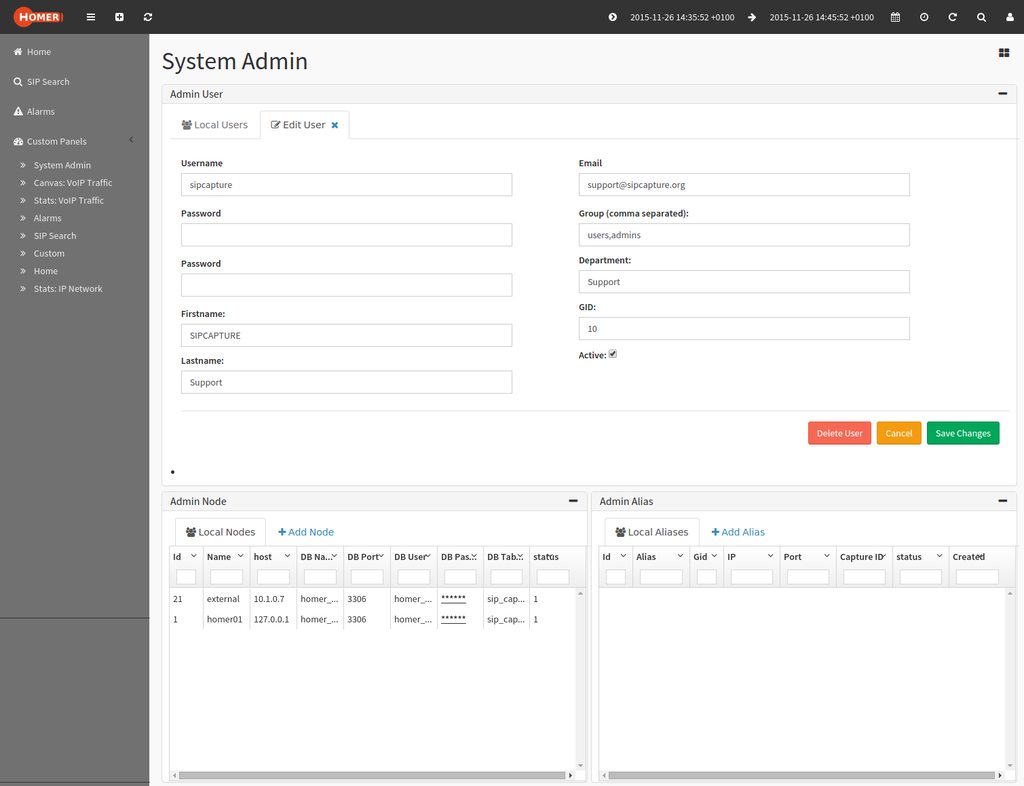
Task: Click the refresh arrows icon beside plus icon
Action: click(148, 17)
